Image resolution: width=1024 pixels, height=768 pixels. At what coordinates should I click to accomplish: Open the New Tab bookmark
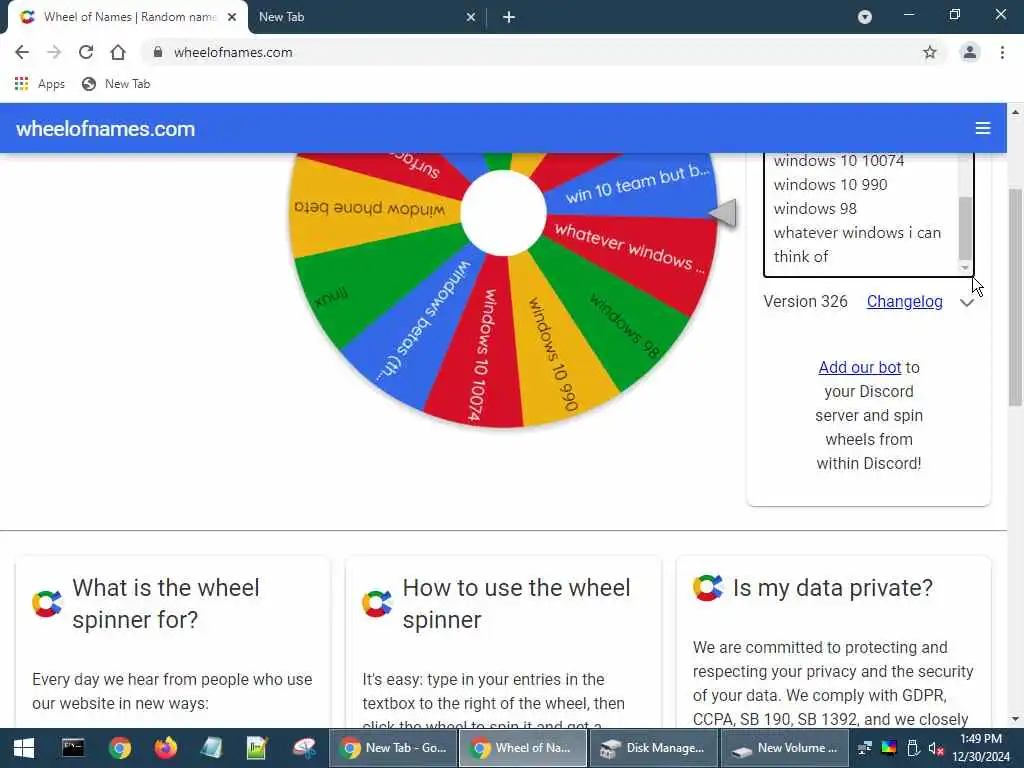coord(116,84)
